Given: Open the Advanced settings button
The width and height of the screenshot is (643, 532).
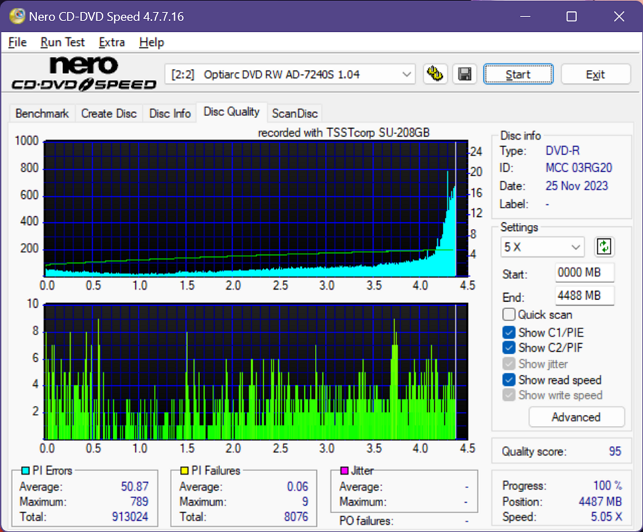Looking at the screenshot, I should tap(576, 417).
